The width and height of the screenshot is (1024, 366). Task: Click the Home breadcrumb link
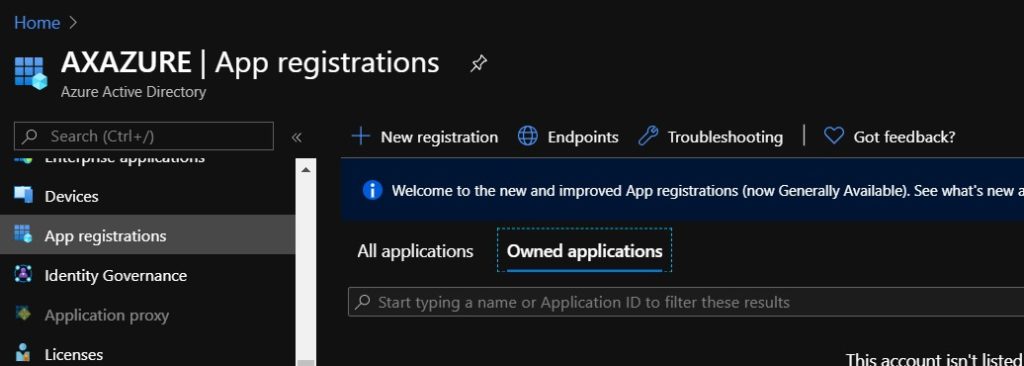click(x=37, y=23)
